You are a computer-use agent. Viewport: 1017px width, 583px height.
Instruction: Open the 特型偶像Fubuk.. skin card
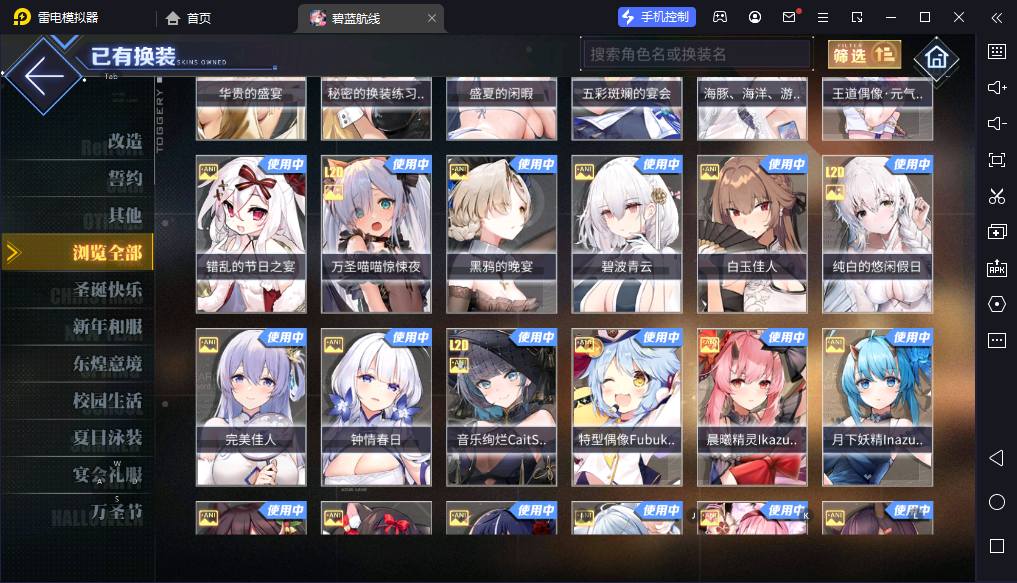tap(627, 407)
